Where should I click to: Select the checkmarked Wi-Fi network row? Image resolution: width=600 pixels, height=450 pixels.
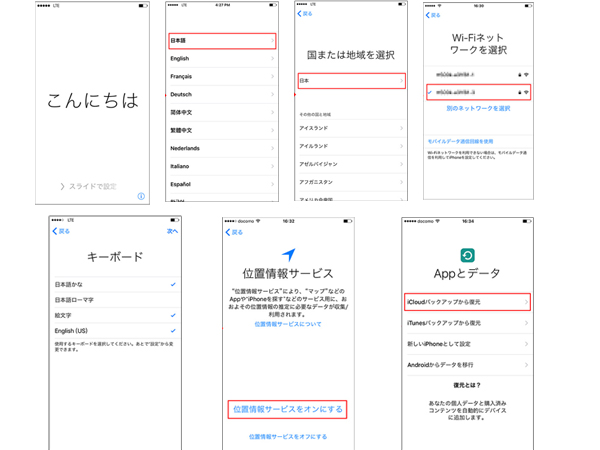[x=478, y=92]
